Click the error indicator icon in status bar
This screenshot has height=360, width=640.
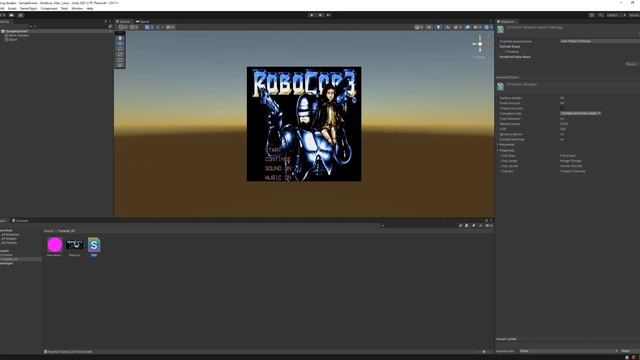[634, 357]
